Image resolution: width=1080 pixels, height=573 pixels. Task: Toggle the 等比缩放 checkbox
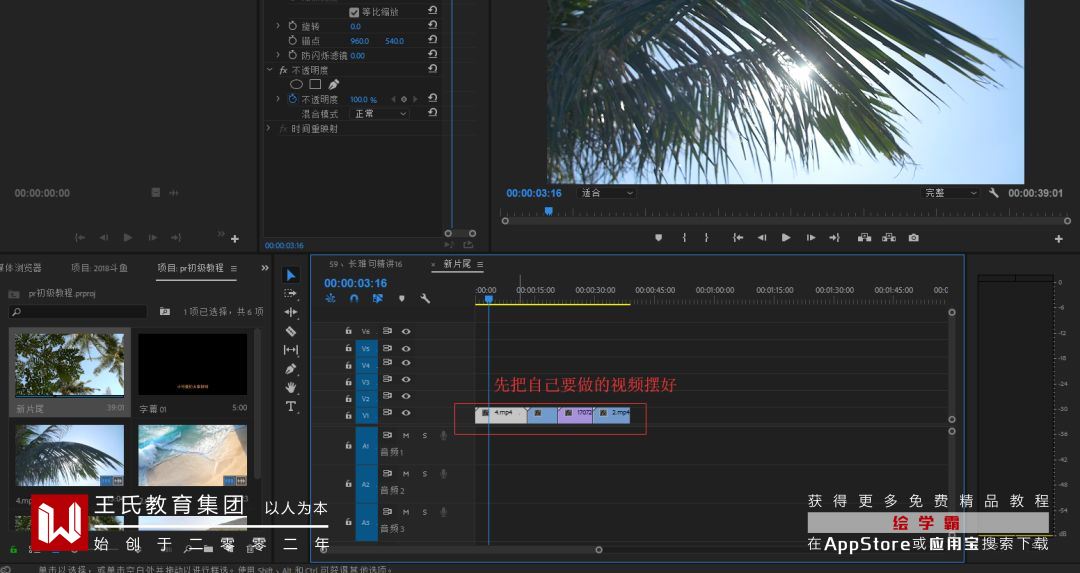point(354,12)
